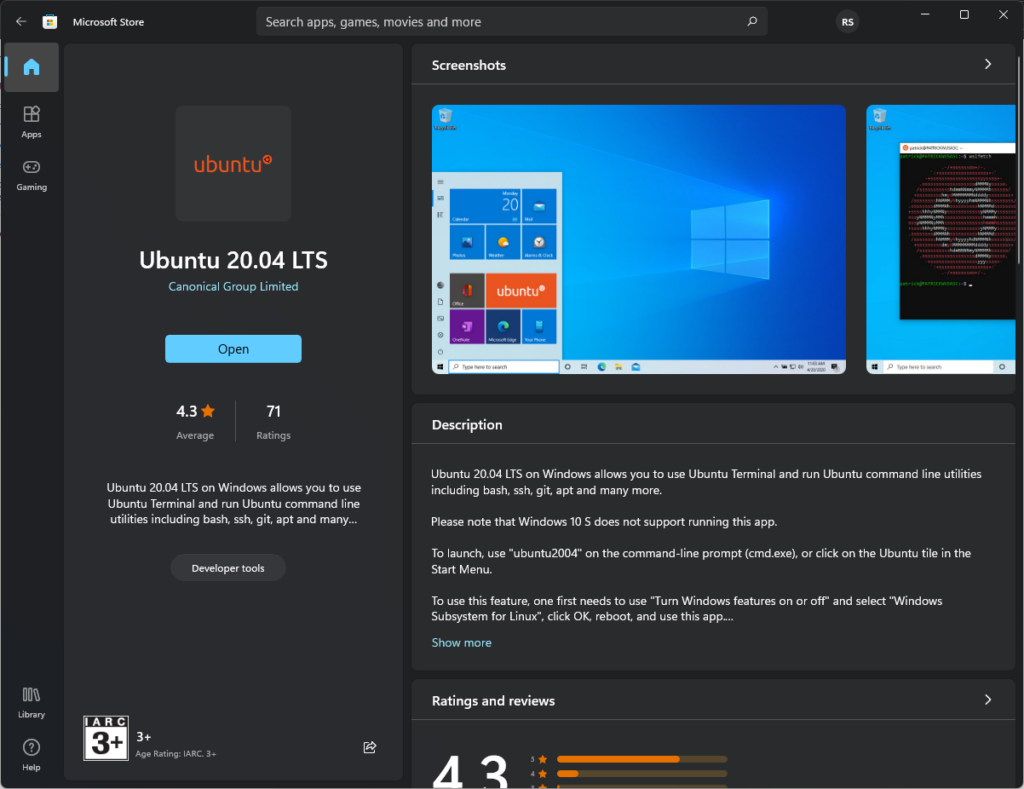This screenshot has width=1024, height=789.
Task: Open the RS user profile avatar
Action: 847,22
